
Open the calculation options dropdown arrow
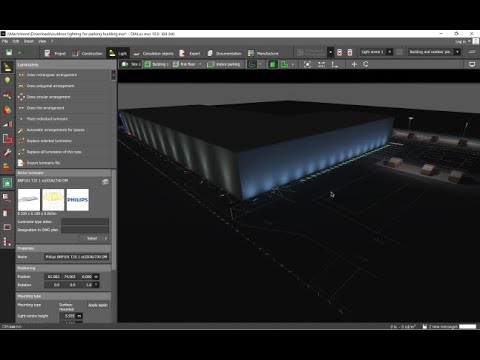[330, 52]
